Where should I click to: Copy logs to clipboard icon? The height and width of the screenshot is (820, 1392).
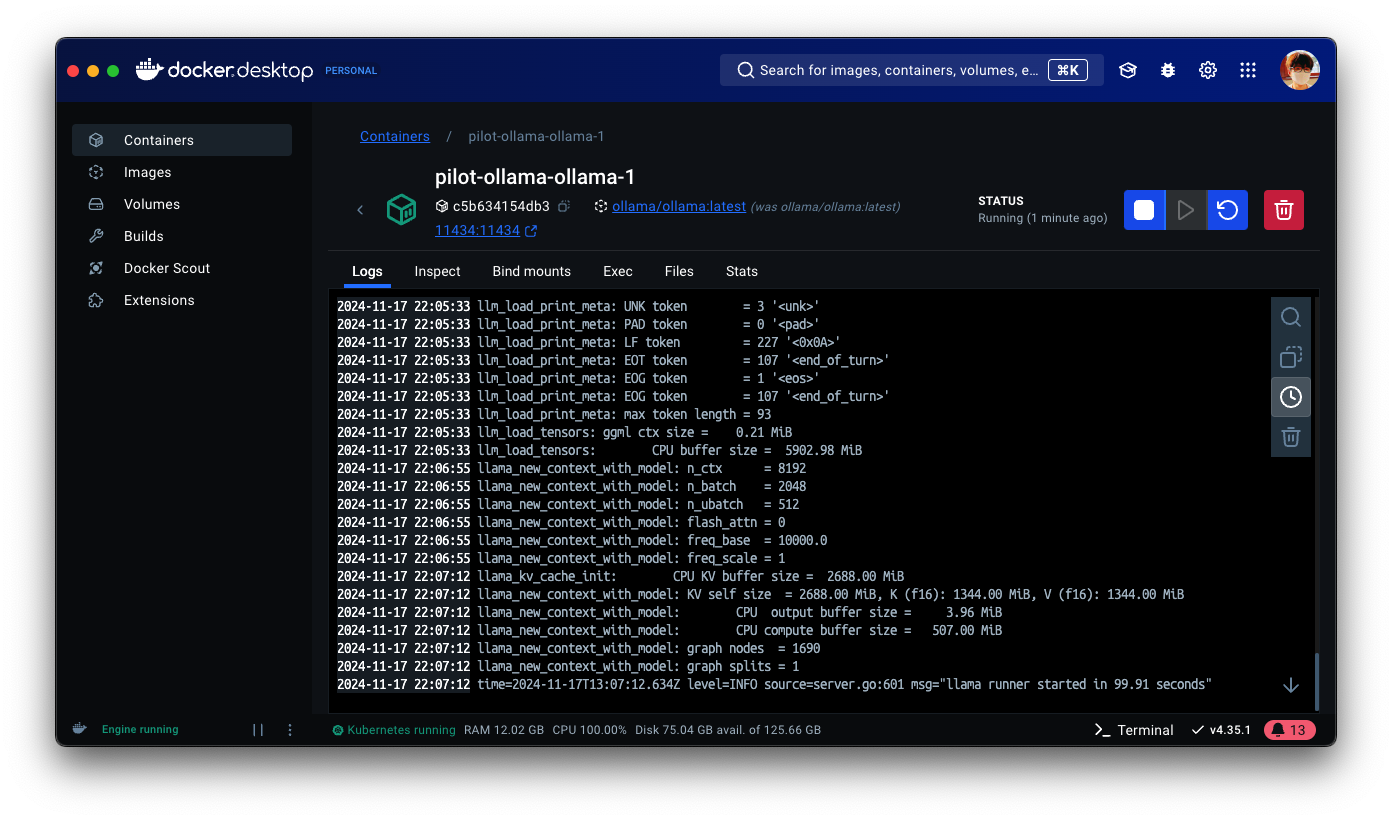1291,357
